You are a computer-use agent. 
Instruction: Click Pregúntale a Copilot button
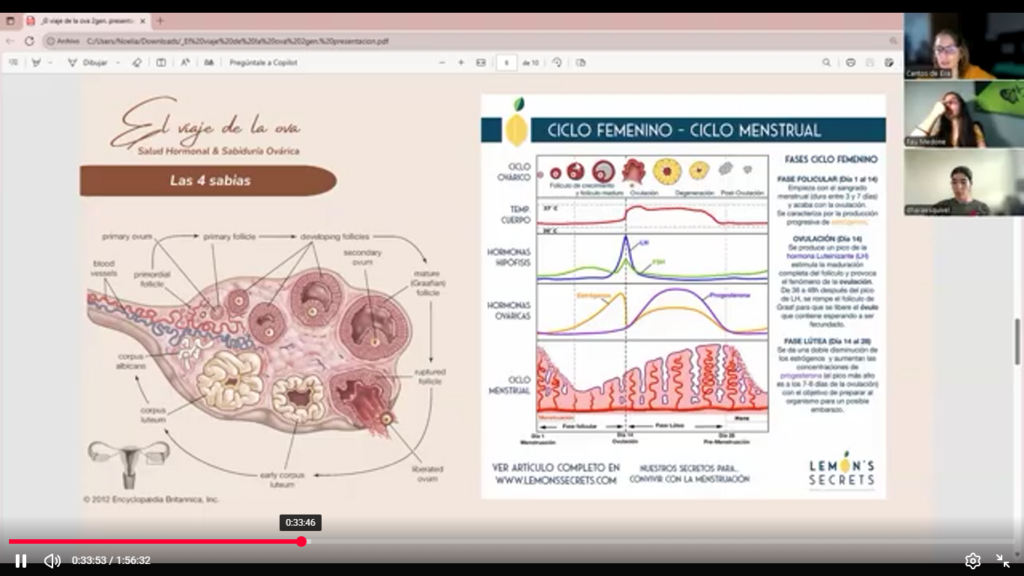point(264,62)
